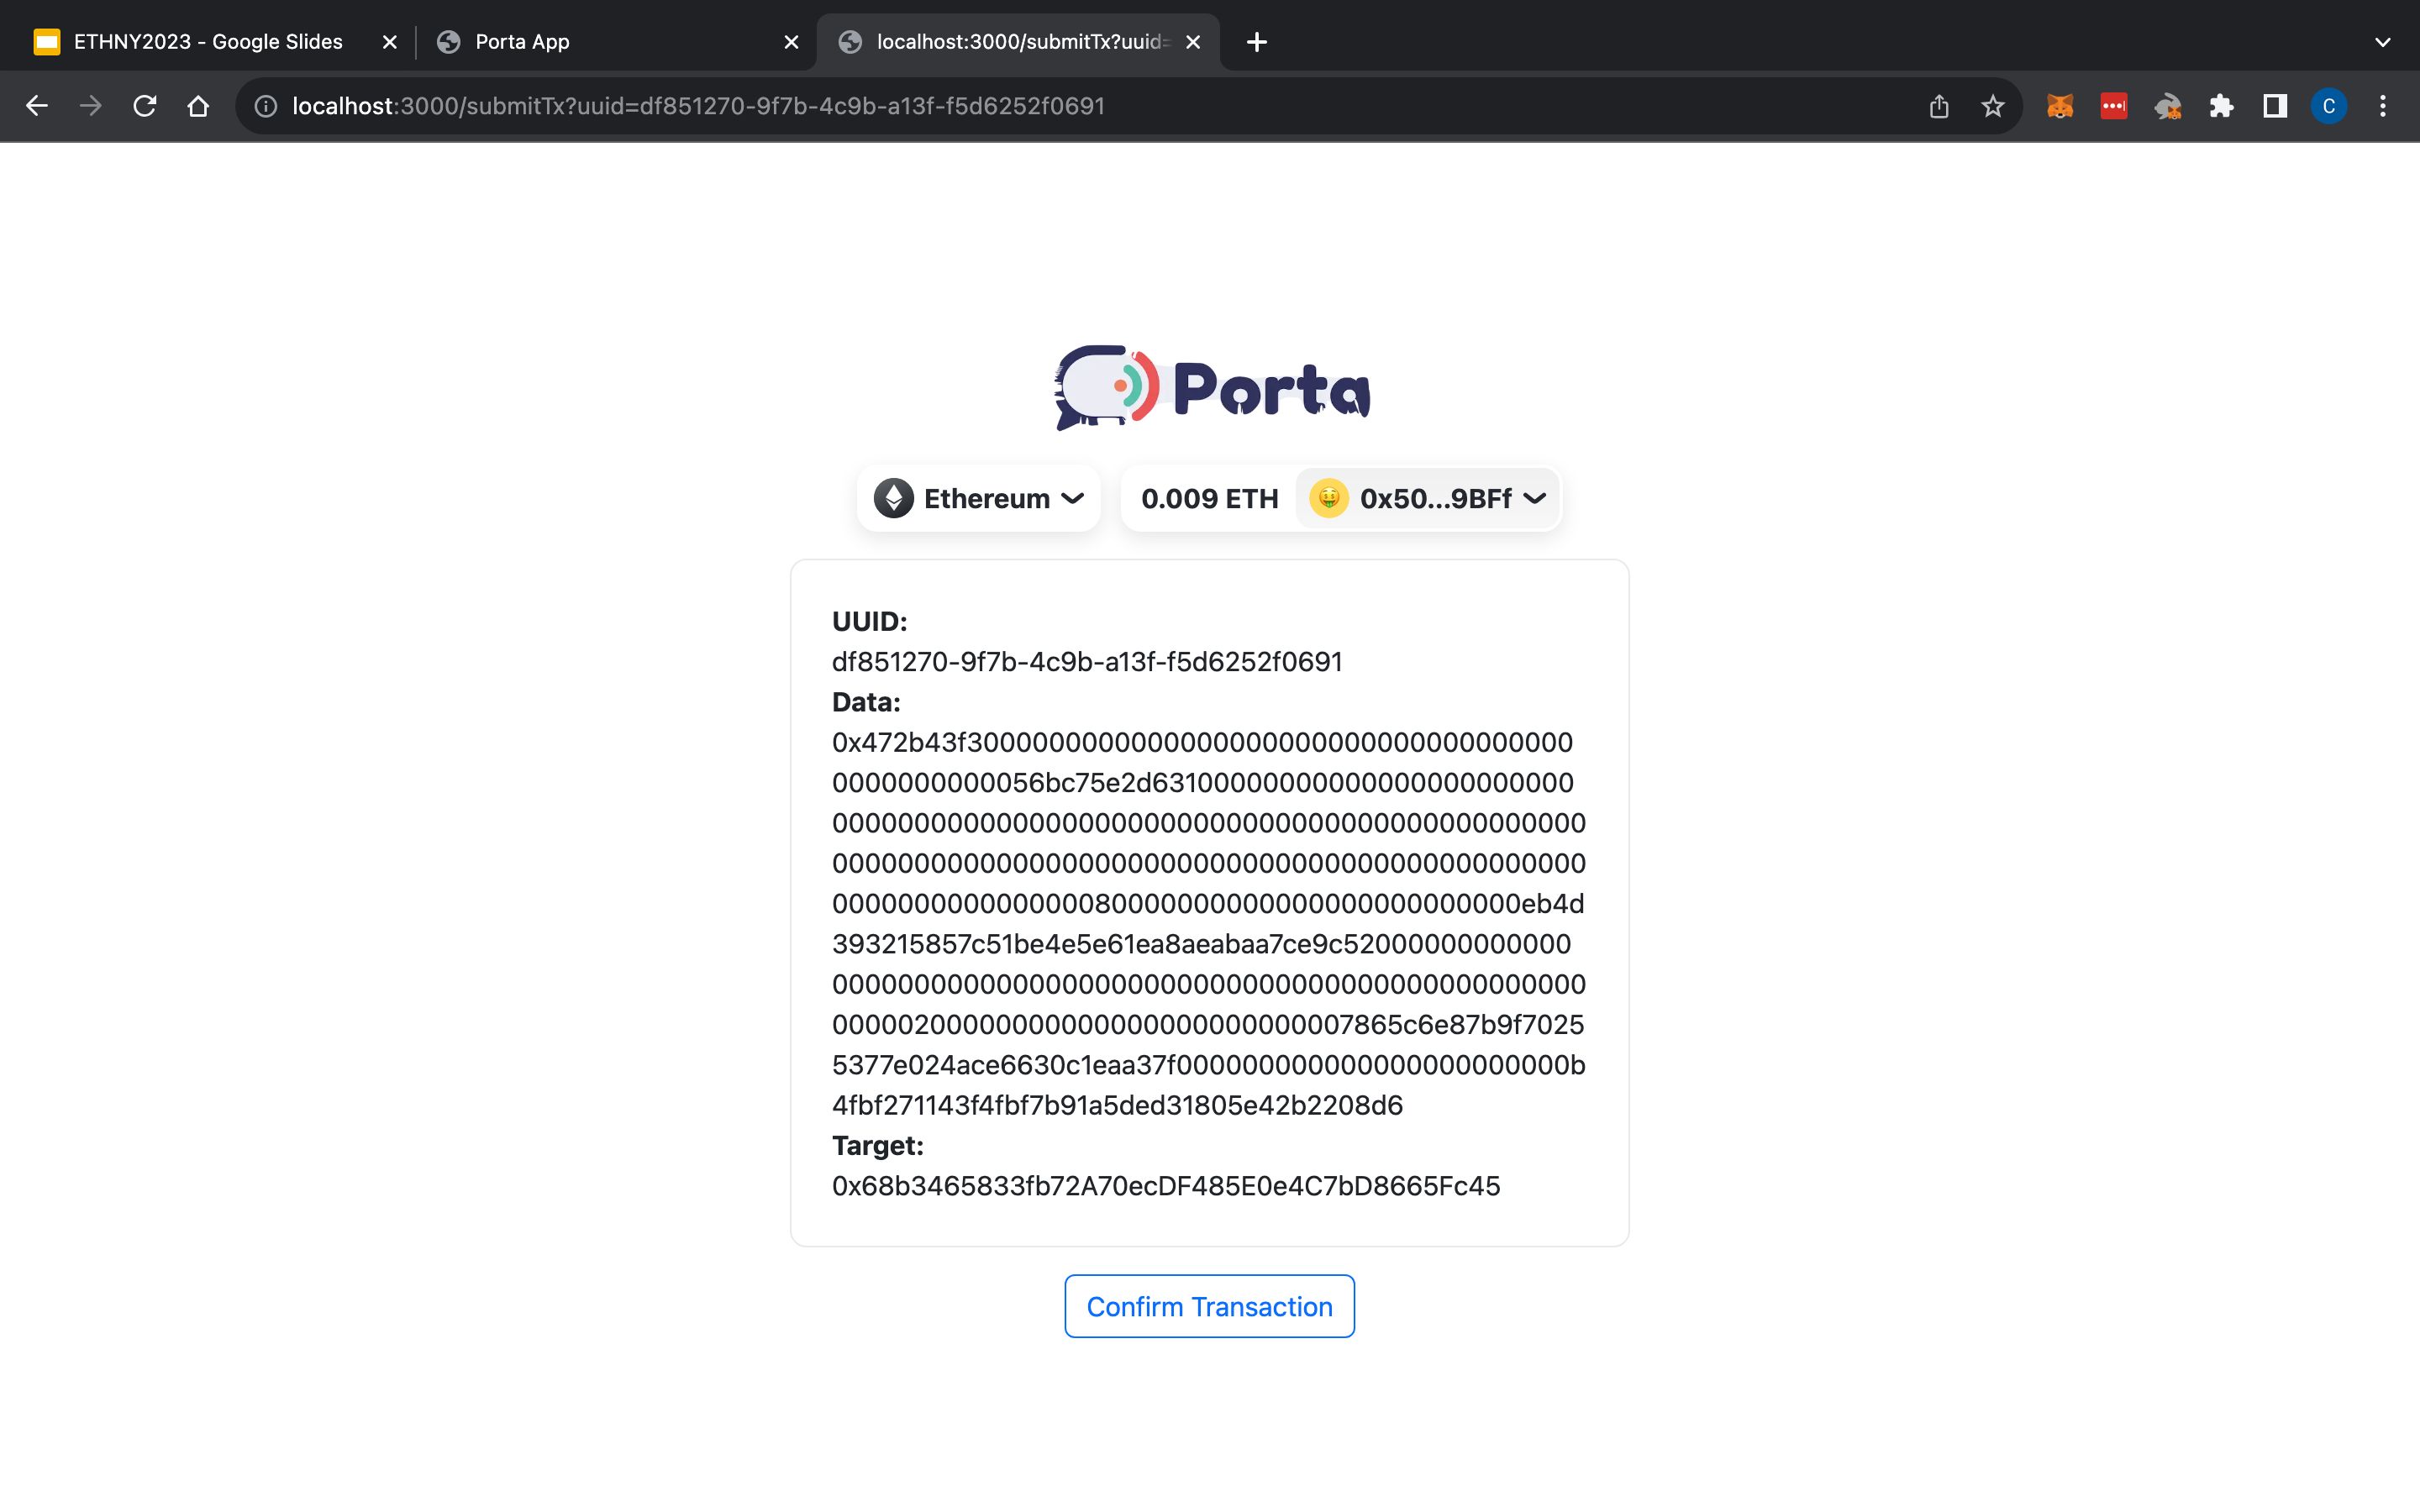Click the Ethereum diamond icon
Viewport: 2420px width, 1512px height.
pos(893,498)
